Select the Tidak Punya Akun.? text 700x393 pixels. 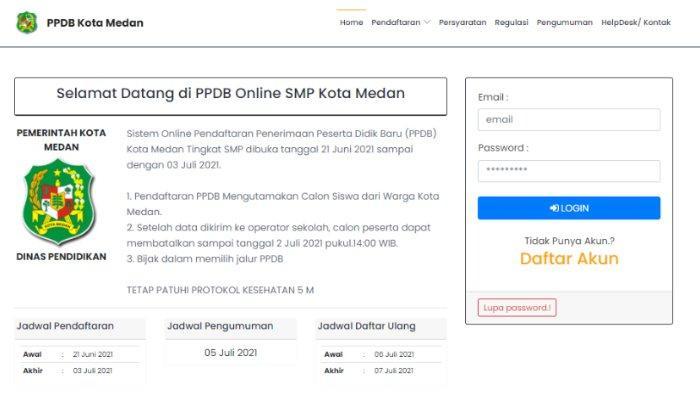569,241
